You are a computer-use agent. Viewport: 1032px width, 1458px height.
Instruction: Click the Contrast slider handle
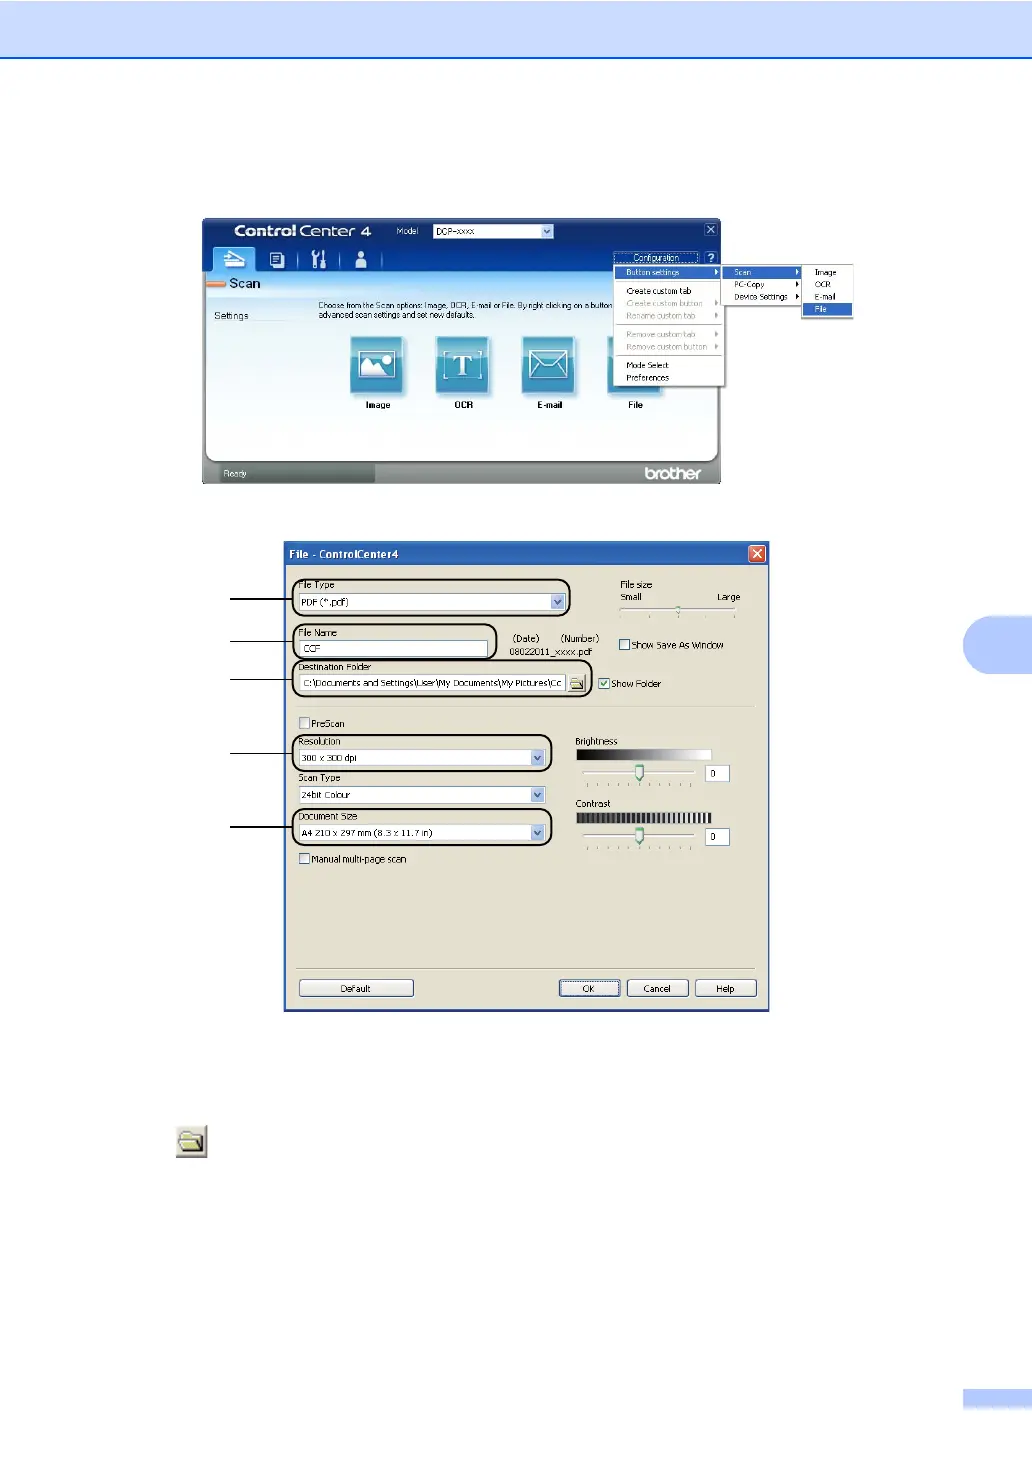[x=639, y=836]
